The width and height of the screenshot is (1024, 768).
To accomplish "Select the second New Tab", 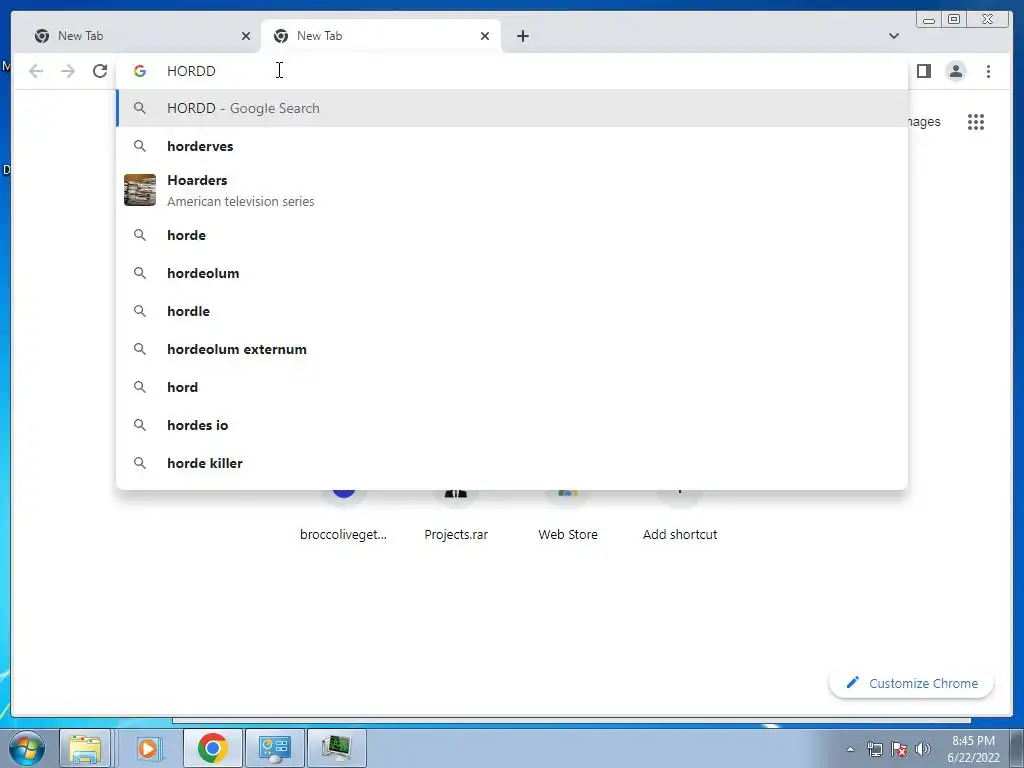I will tap(381, 36).
